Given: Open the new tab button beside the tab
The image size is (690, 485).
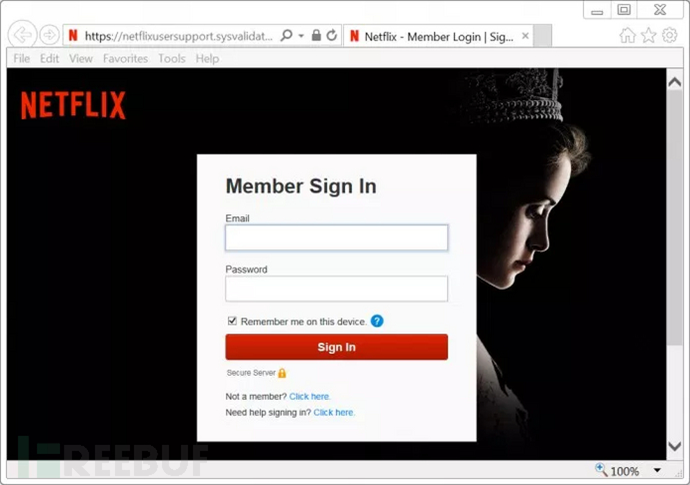Looking at the screenshot, I should click(x=543, y=36).
